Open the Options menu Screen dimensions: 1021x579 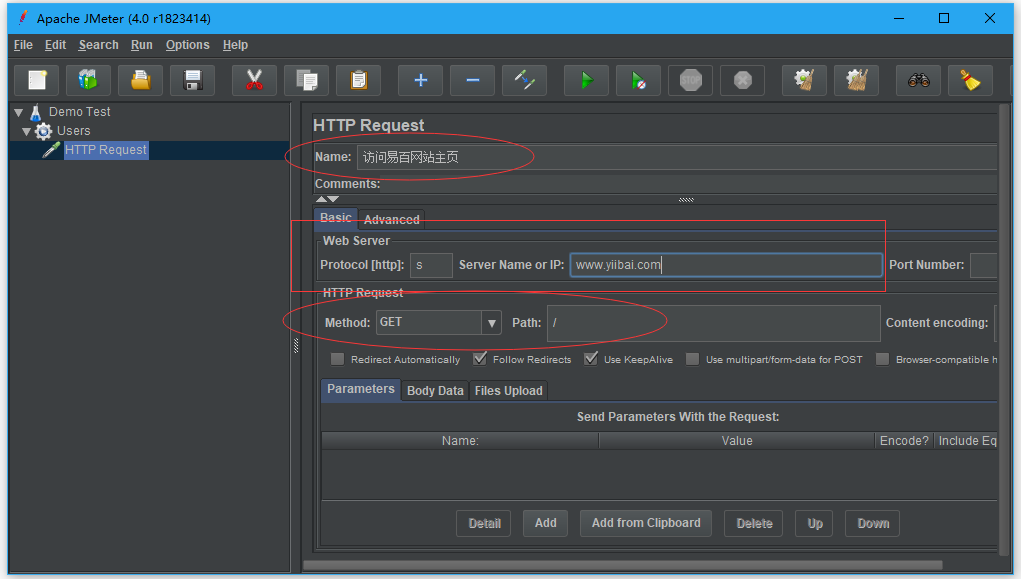pos(187,45)
